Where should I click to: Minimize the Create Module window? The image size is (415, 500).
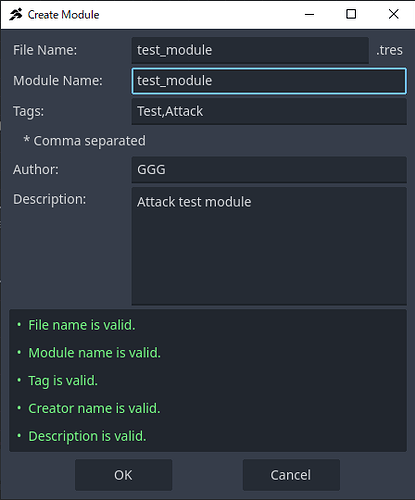[309, 14]
